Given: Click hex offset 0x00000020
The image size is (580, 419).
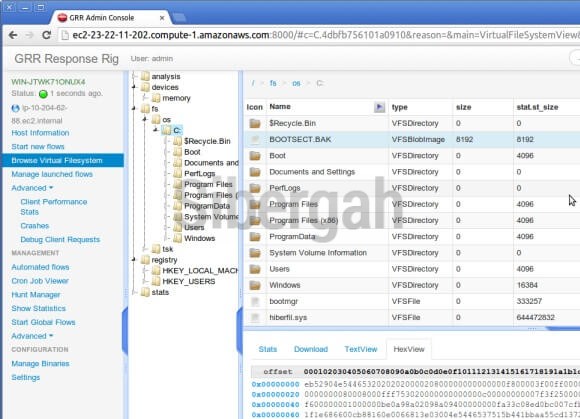Looking at the screenshot, I should [x=276, y=395].
